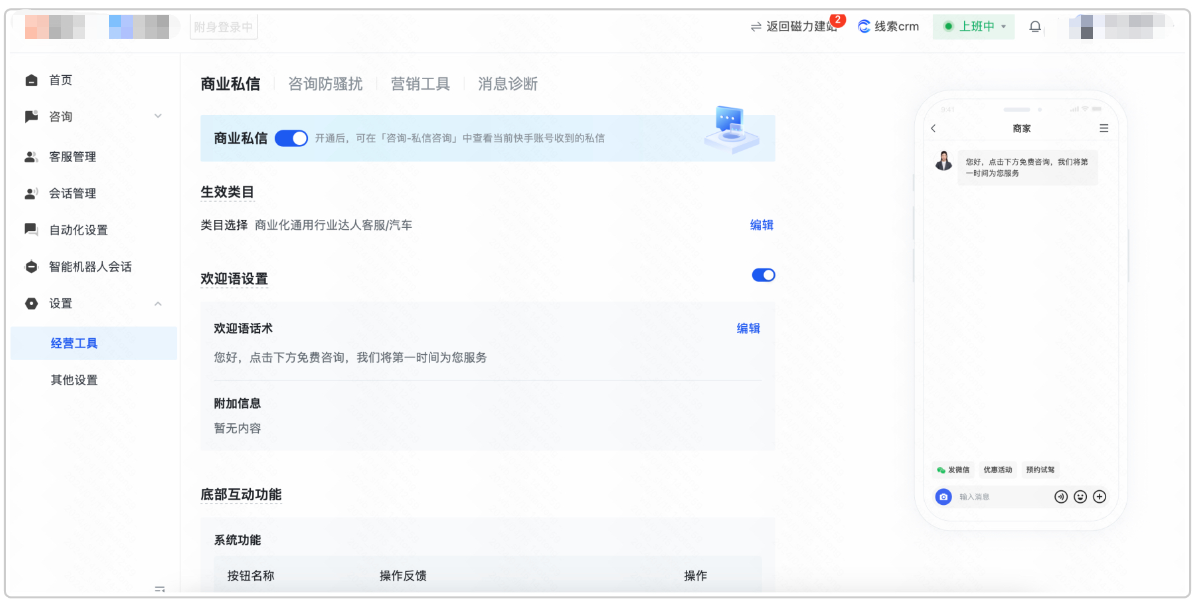Open 自动化设置 from the sidebar
Image resolution: width=1196 pixels, height=602 pixels.
click(80, 229)
